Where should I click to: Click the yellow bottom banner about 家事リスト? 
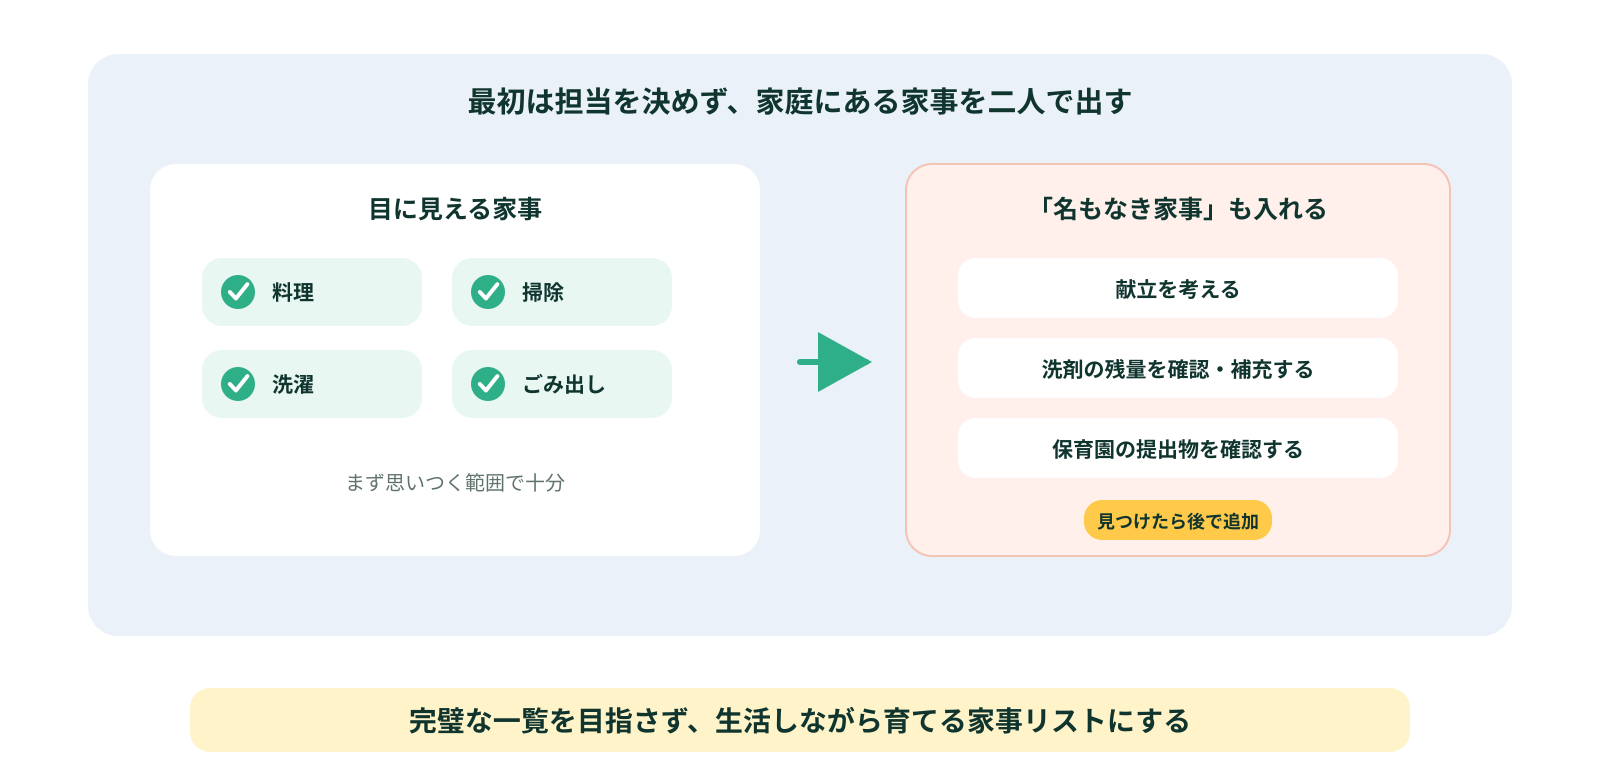click(x=800, y=720)
